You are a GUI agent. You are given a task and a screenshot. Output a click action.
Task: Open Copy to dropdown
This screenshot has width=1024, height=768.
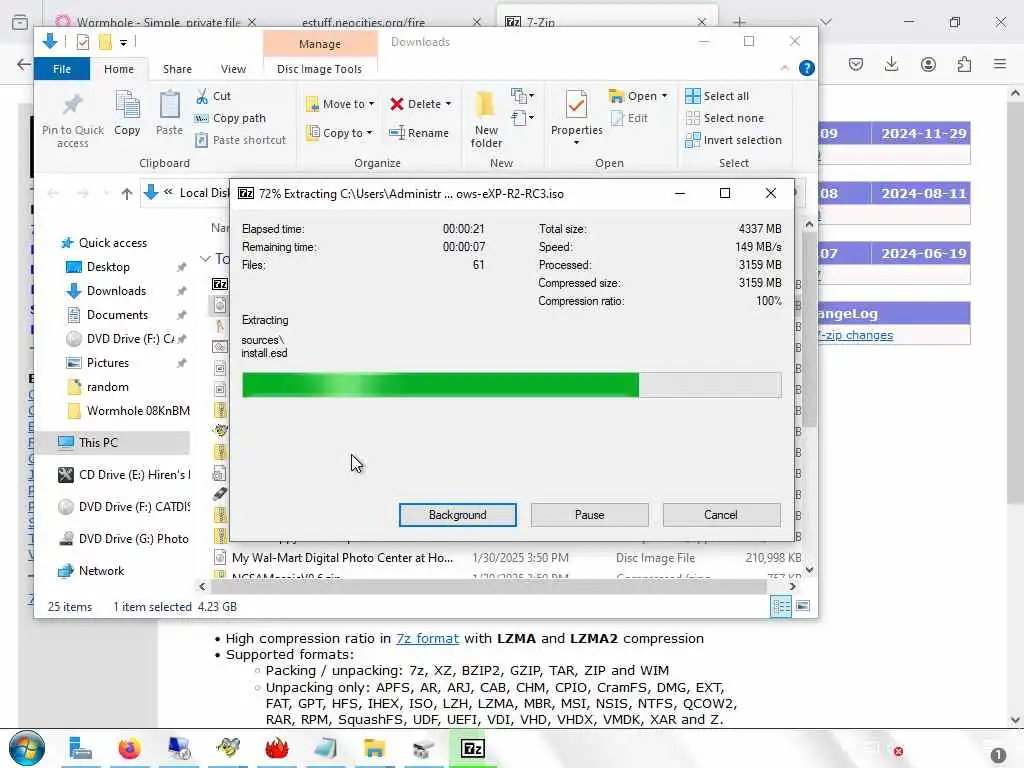pyautogui.click(x=340, y=133)
